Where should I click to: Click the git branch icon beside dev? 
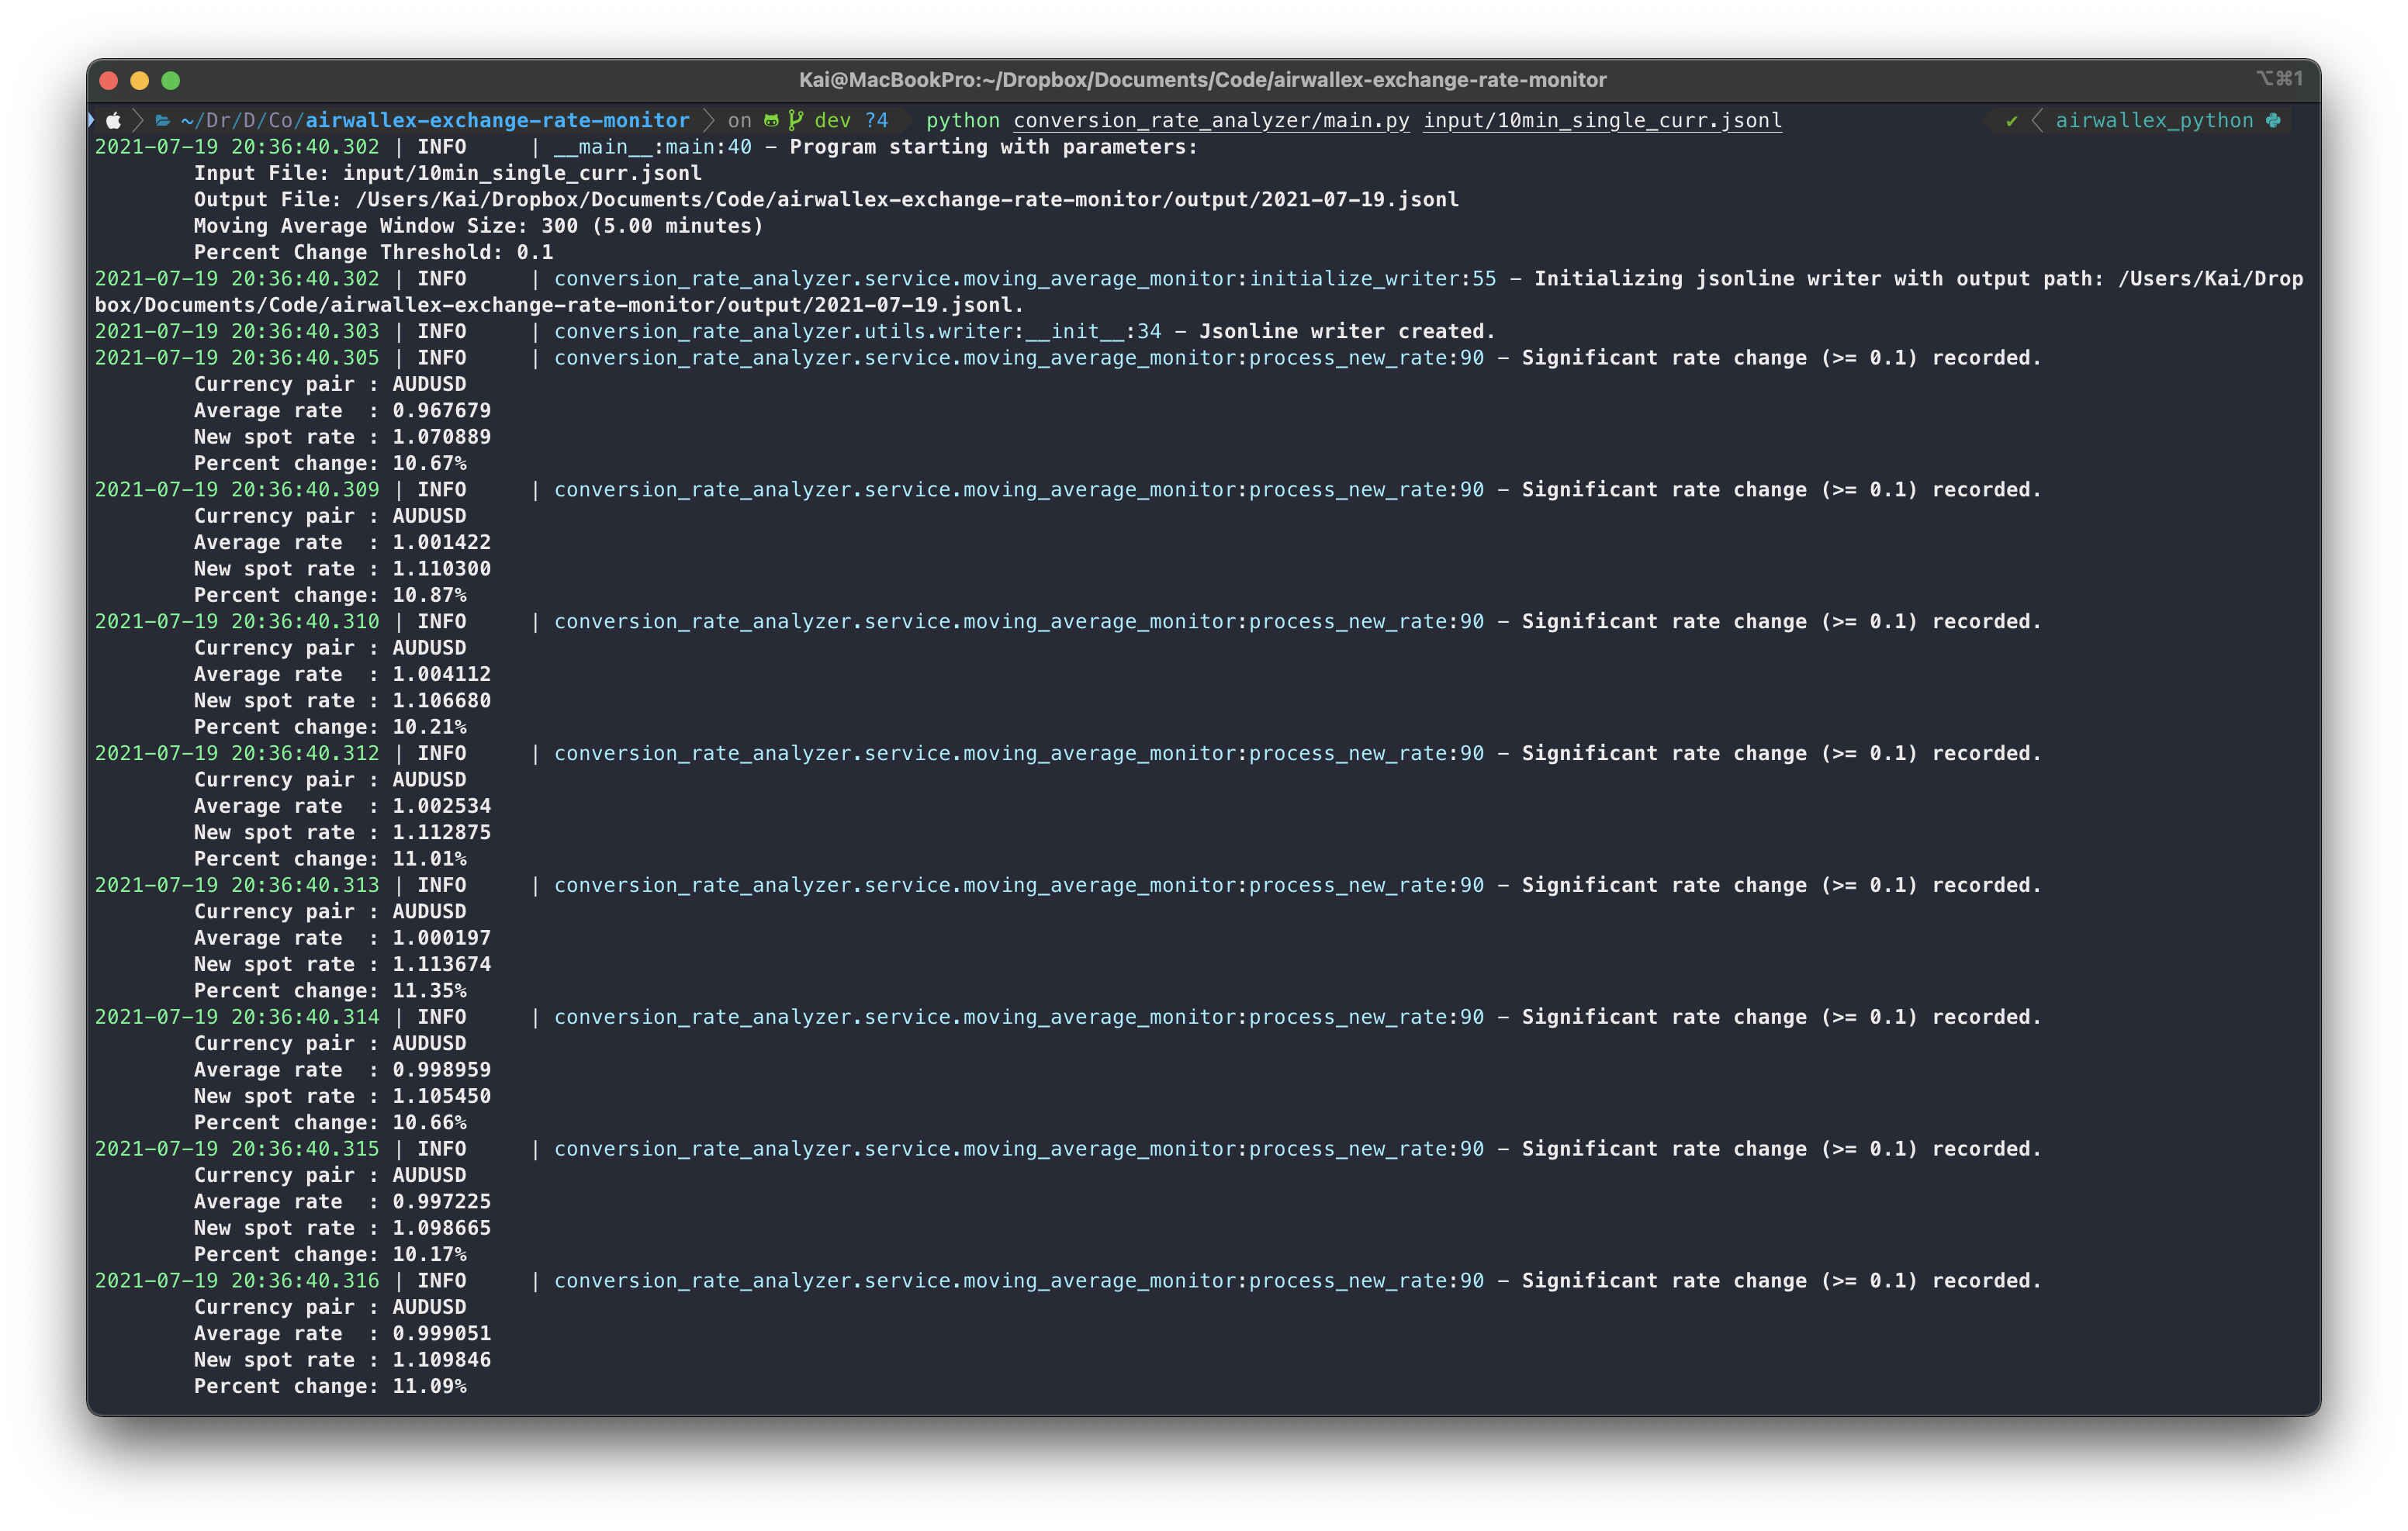click(796, 121)
